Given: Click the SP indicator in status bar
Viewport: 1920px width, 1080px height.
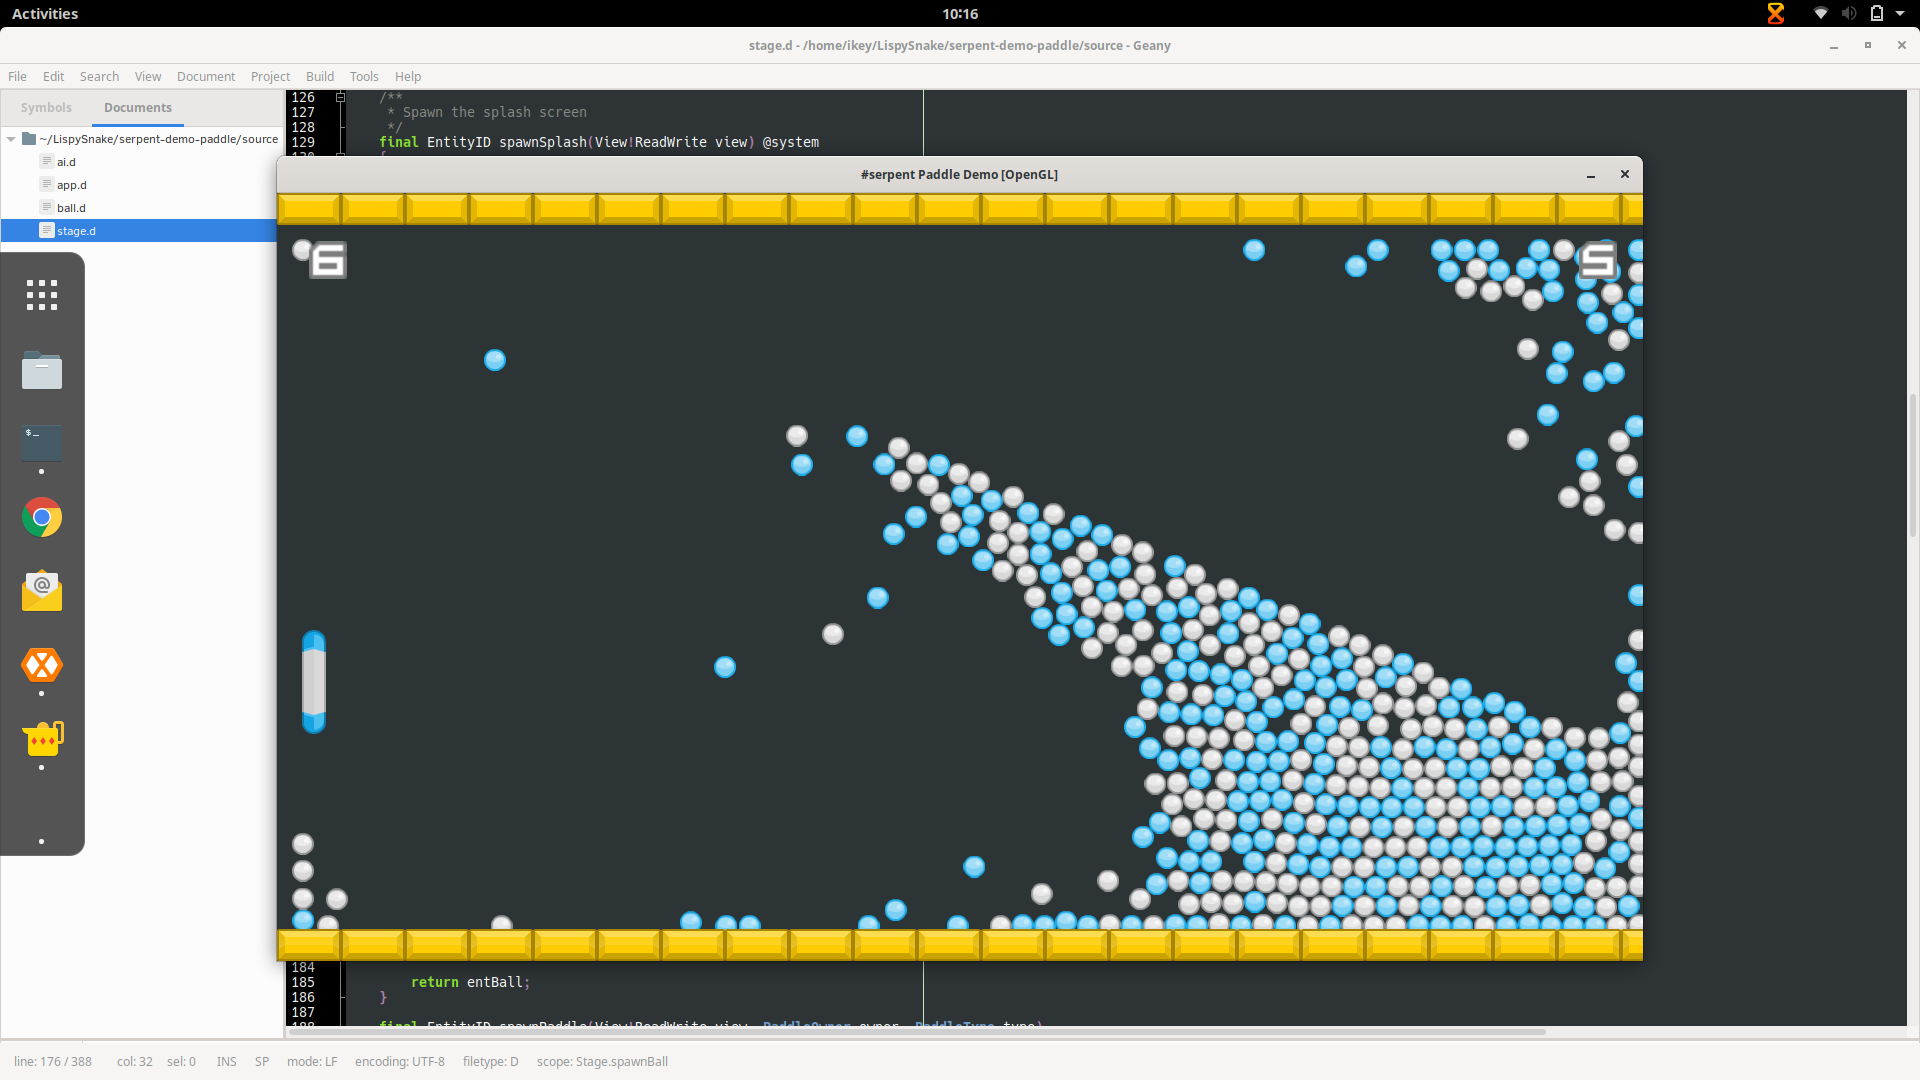Looking at the screenshot, I should (262, 1062).
